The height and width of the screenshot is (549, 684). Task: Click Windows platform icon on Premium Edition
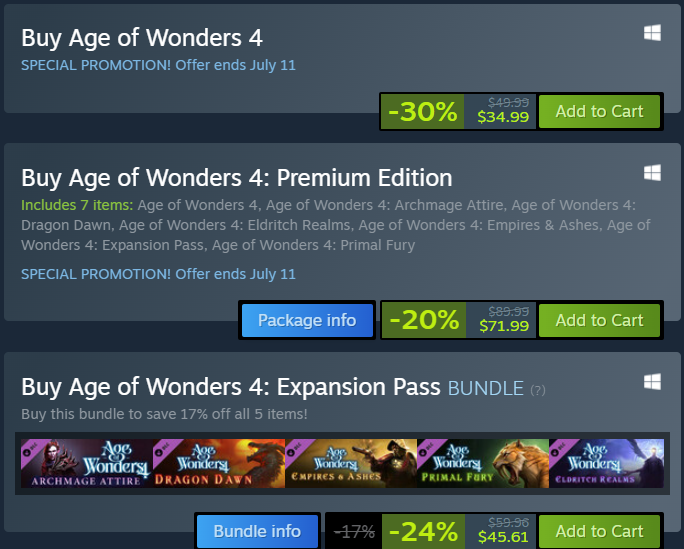652,173
